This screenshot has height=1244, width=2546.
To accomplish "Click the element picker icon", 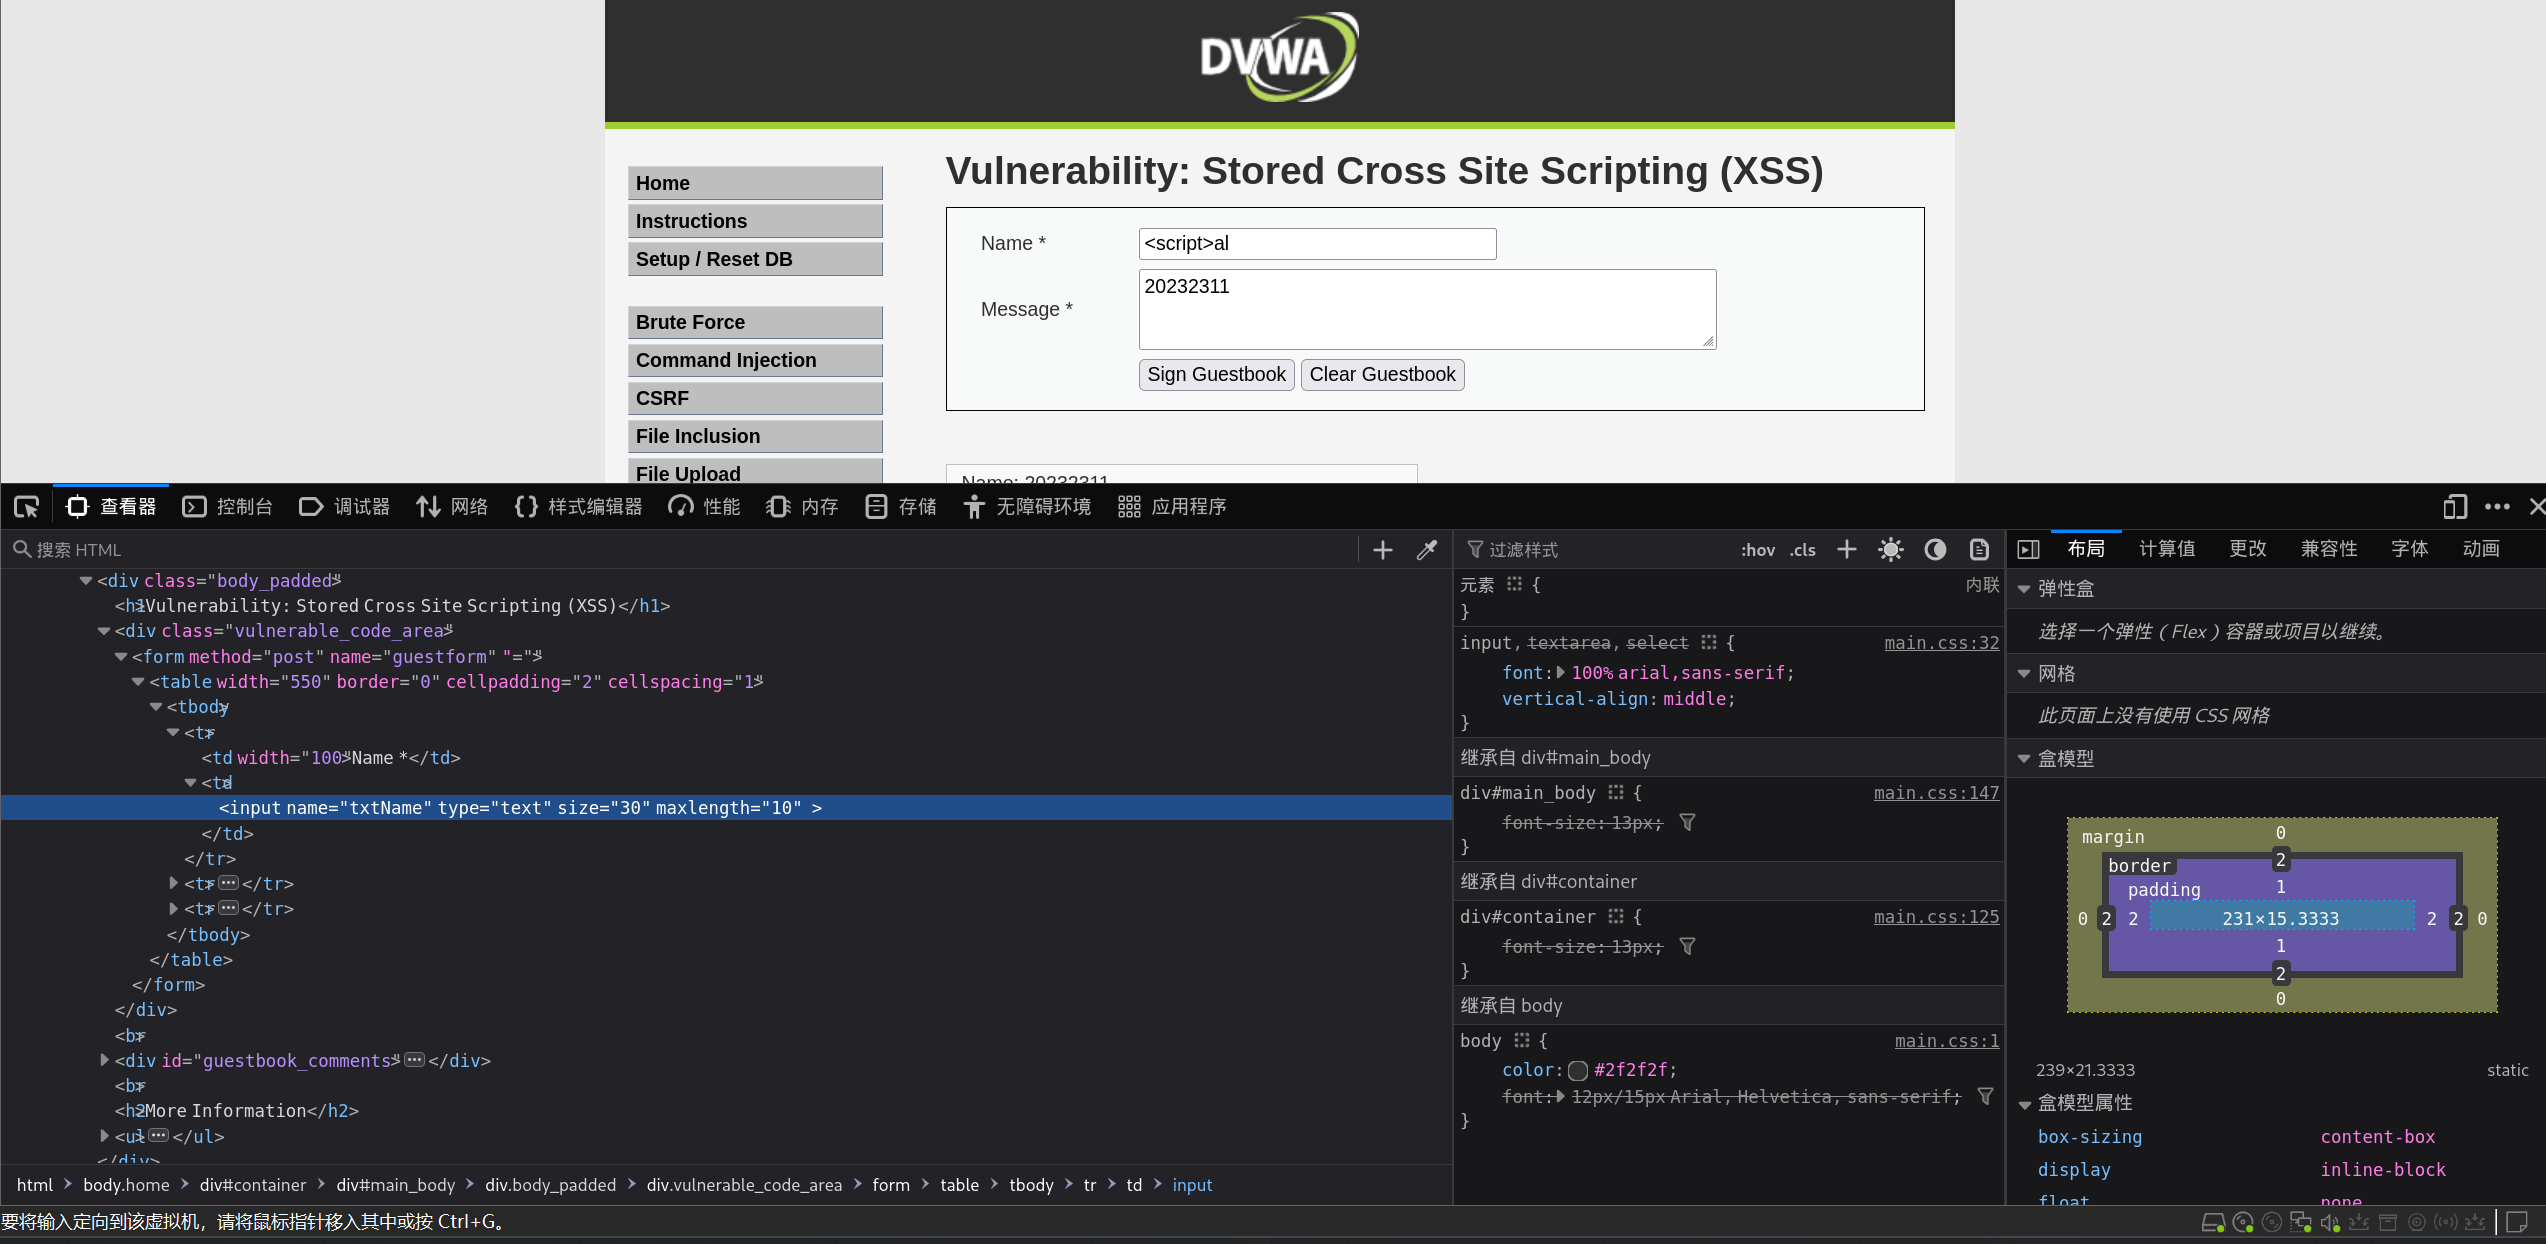I will pos(27,507).
